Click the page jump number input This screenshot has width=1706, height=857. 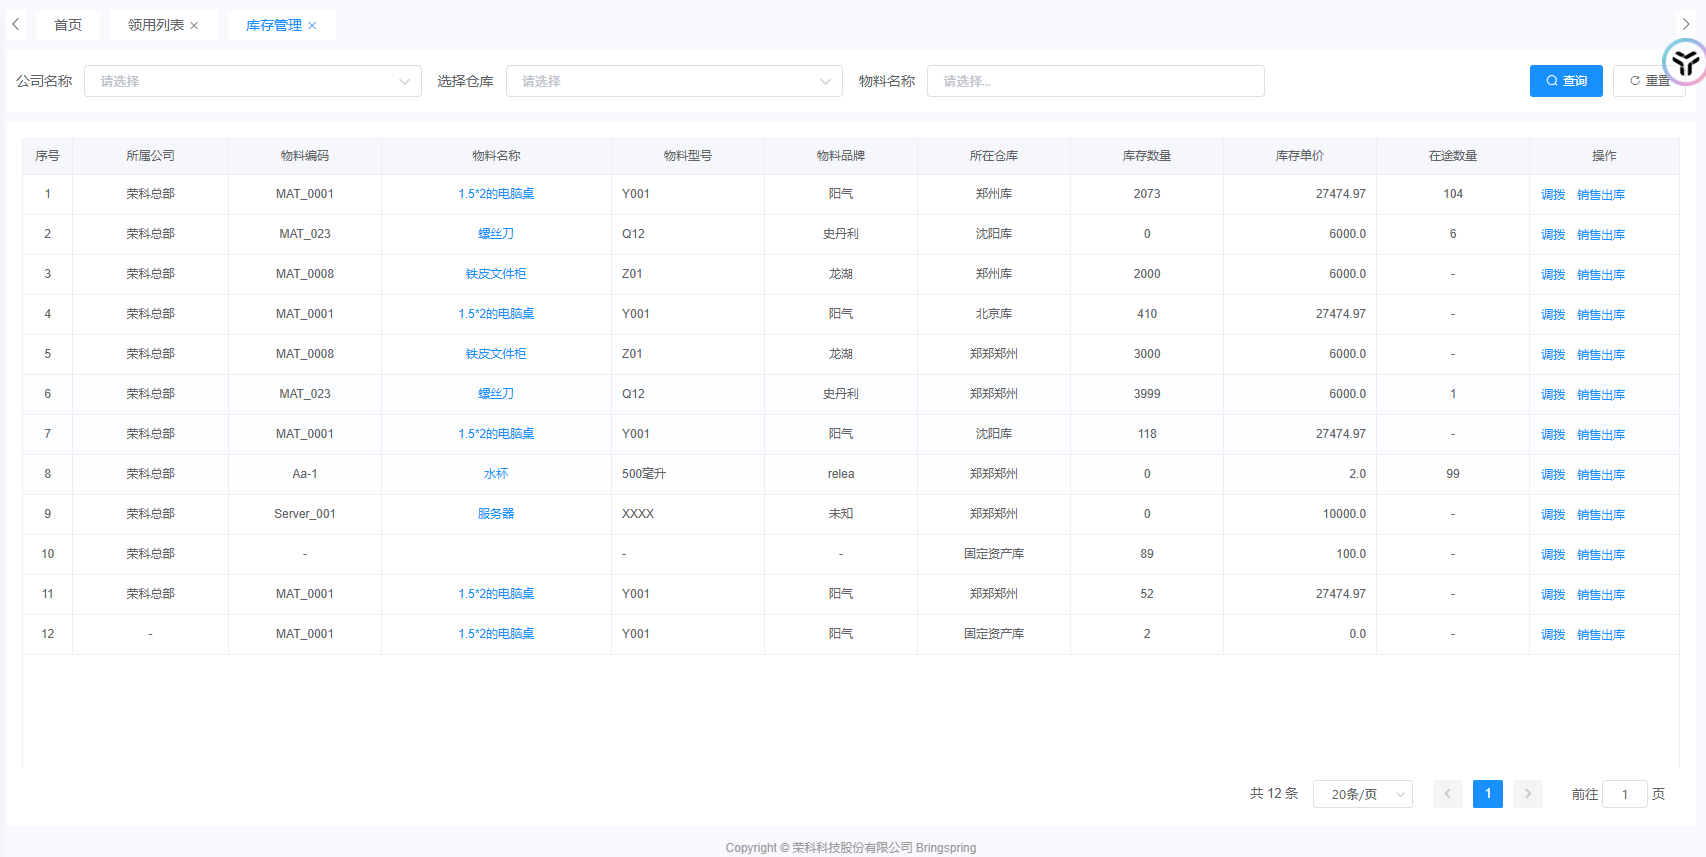1624,794
